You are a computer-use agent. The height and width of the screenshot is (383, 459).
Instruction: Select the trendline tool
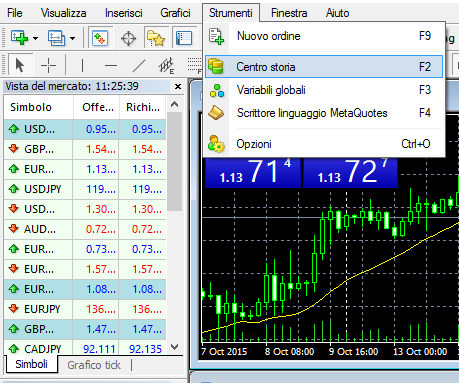coord(139,65)
